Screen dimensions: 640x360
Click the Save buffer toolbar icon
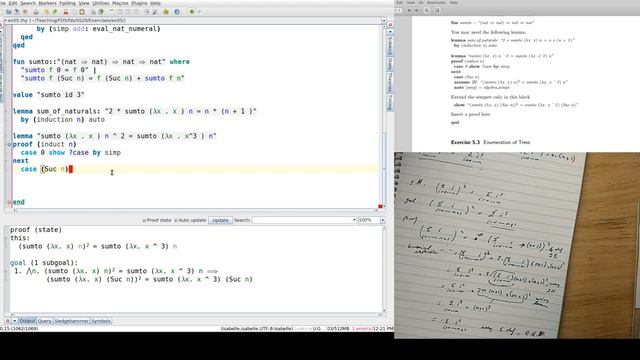click(36, 12)
